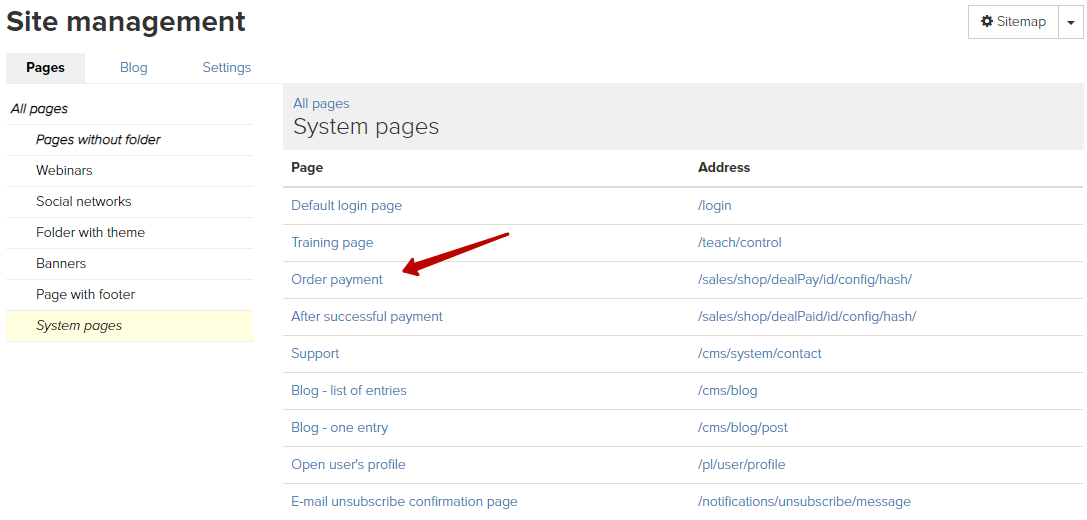Click the Training page link
This screenshot has width=1087, height=520.
(332, 243)
